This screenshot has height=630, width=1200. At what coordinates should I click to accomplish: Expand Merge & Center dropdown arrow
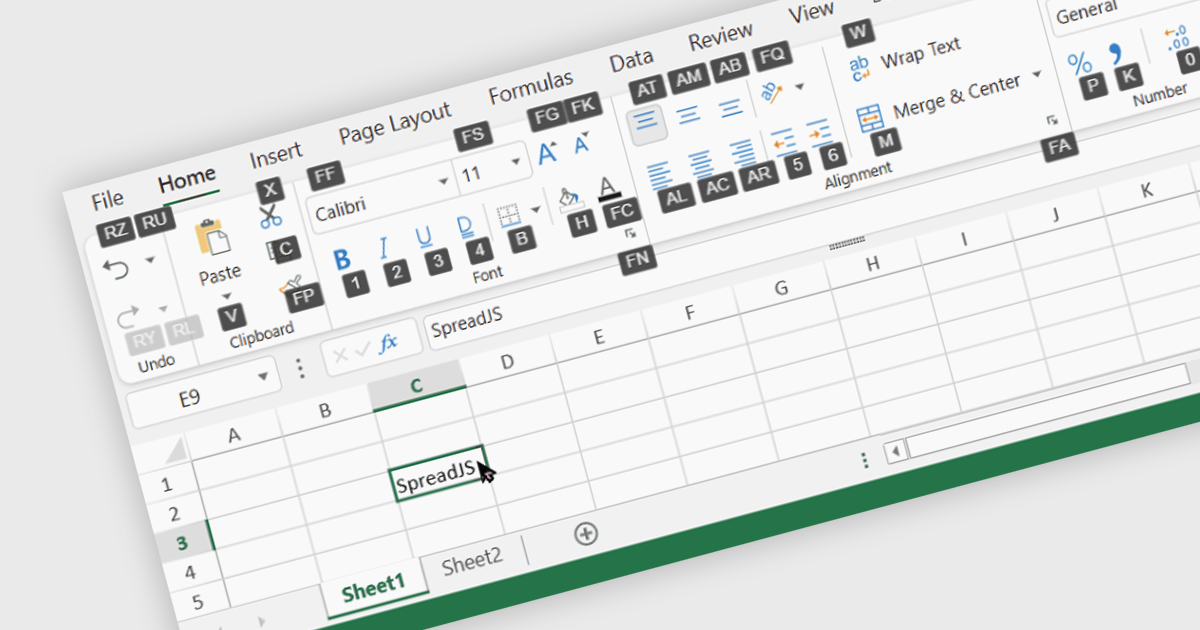1036,74
